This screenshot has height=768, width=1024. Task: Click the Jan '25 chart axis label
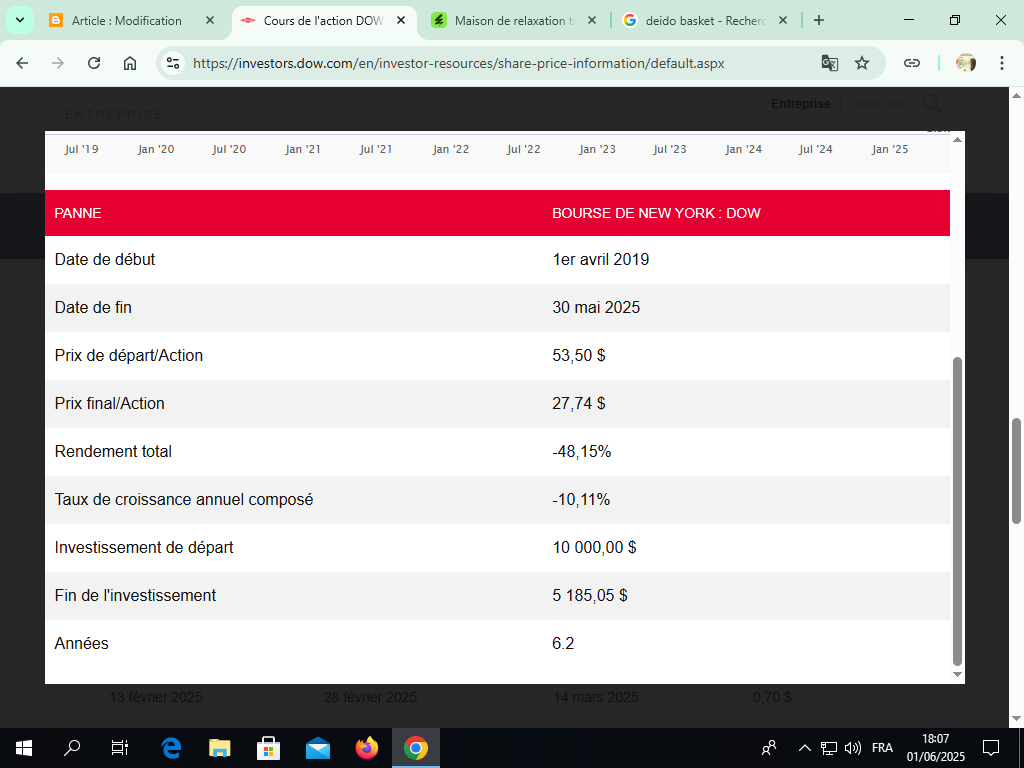889,149
